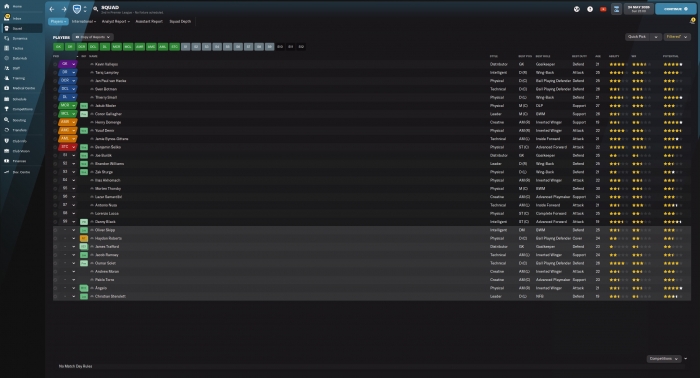Click the green STC position slot chip

pyautogui.click(x=175, y=46)
